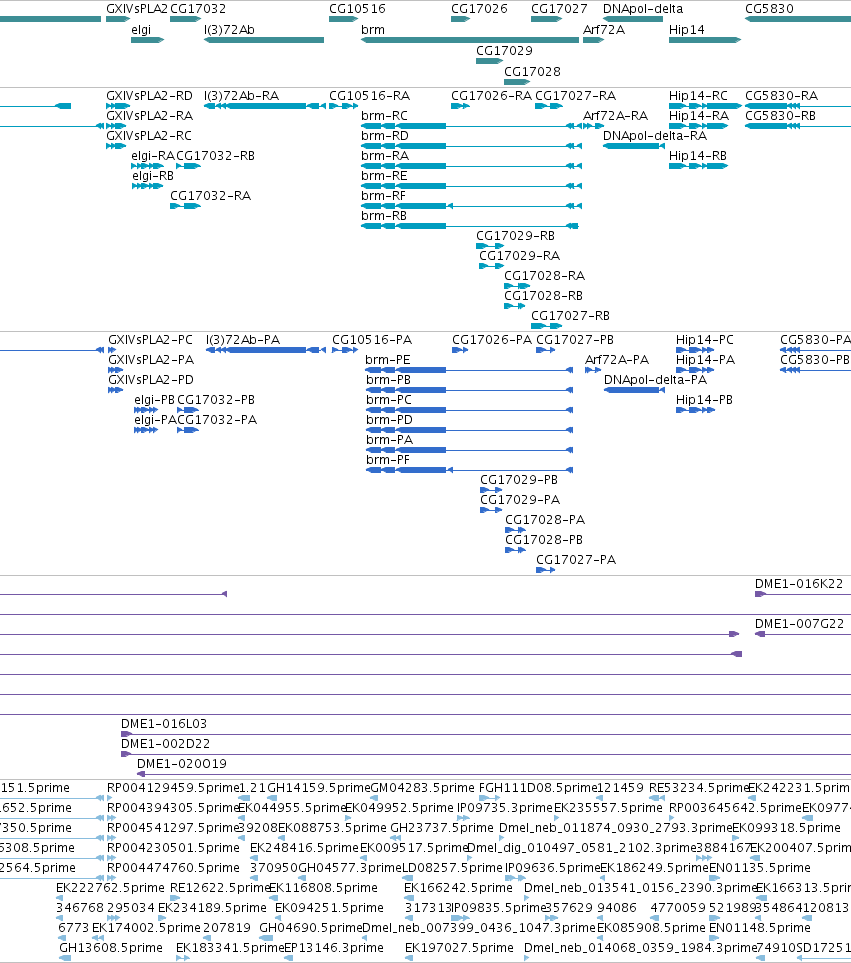Image resolution: width=851 pixels, height=963 pixels.
Task: Click transcript label elgi-RB
Action: [x=153, y=176]
